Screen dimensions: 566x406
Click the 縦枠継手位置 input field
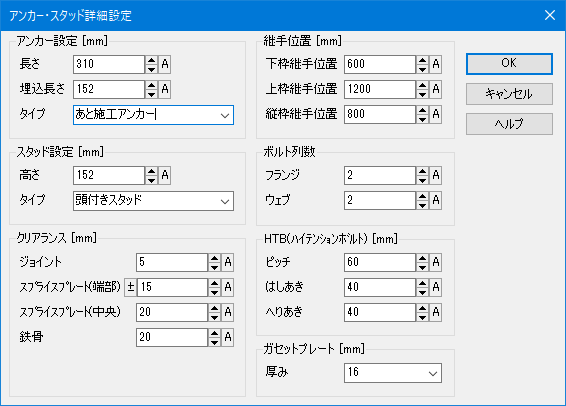point(380,114)
